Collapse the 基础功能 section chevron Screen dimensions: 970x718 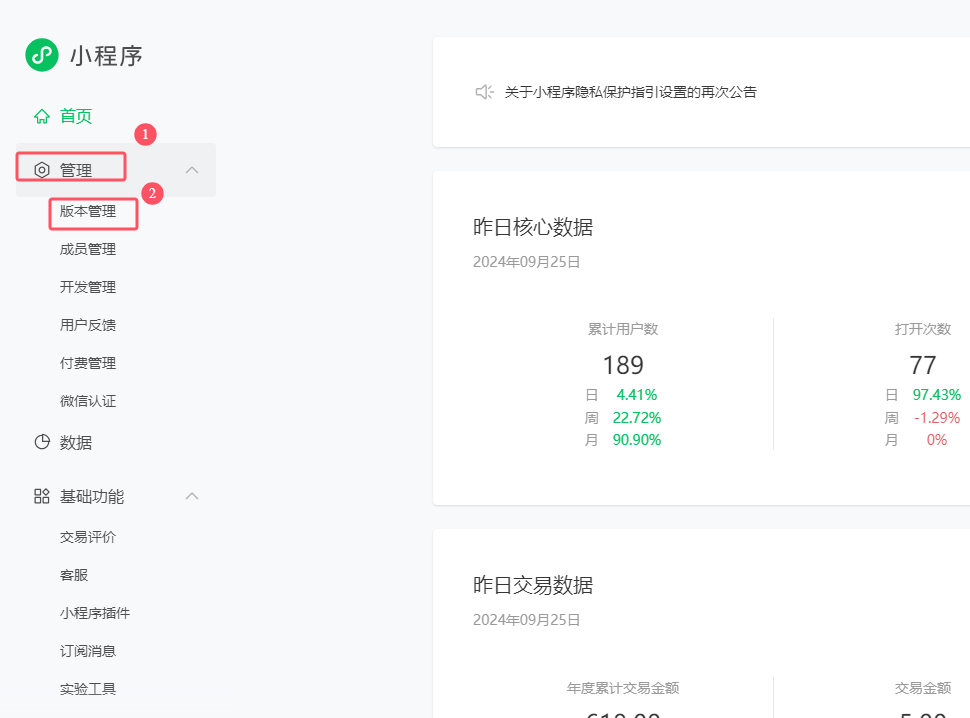click(x=193, y=496)
